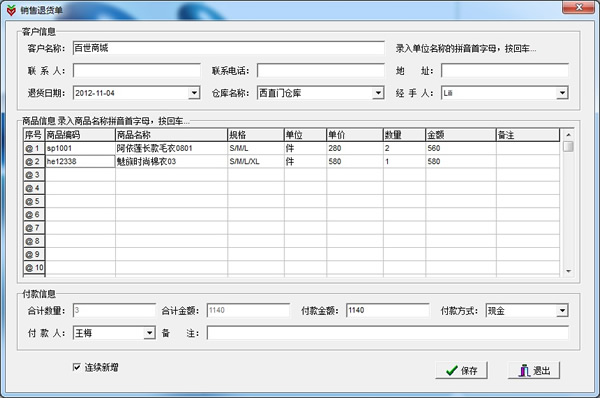Click the table vertical scrollbar thumb
The height and width of the screenshot is (398, 600).
coord(569,147)
